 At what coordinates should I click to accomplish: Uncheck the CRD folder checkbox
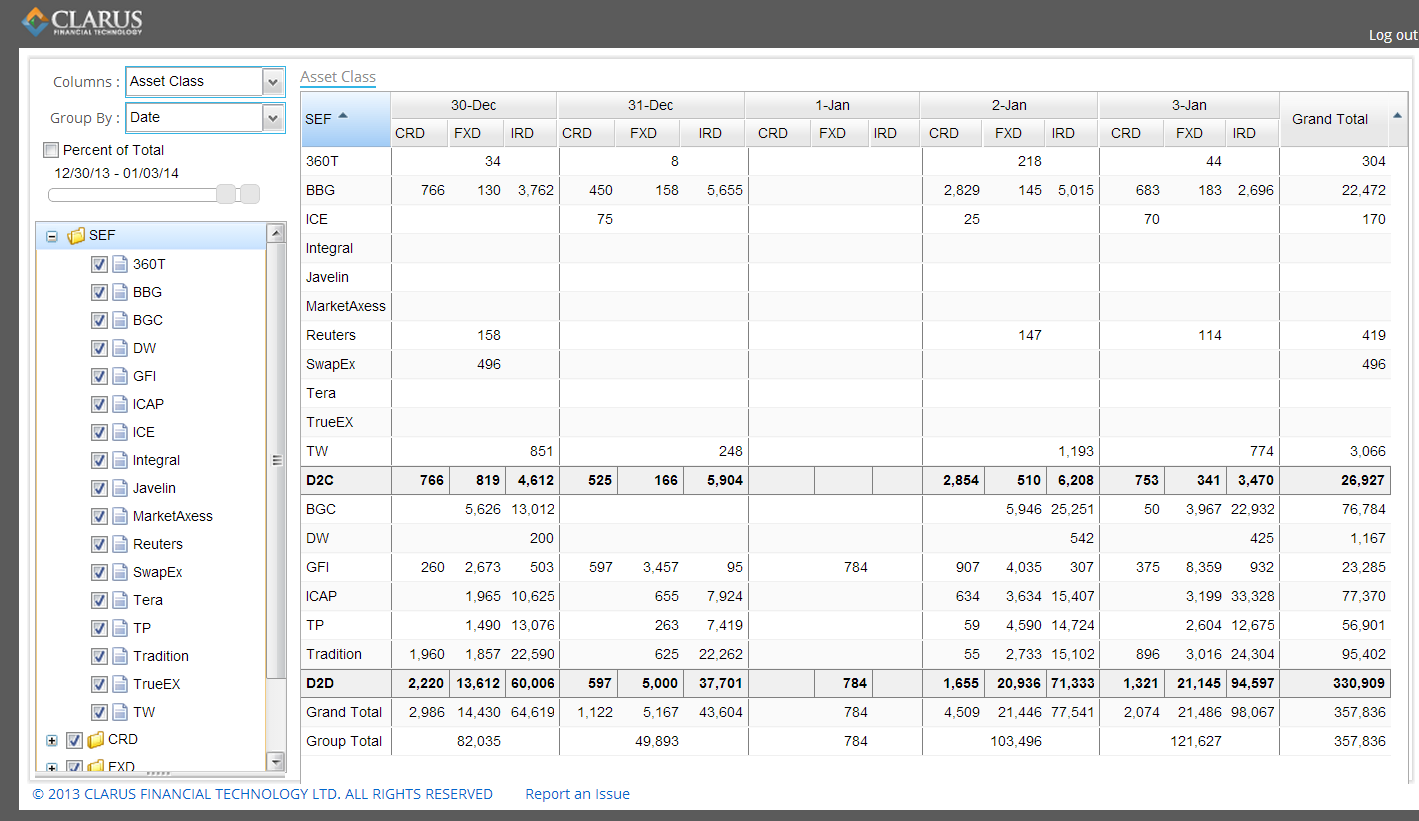pos(74,740)
